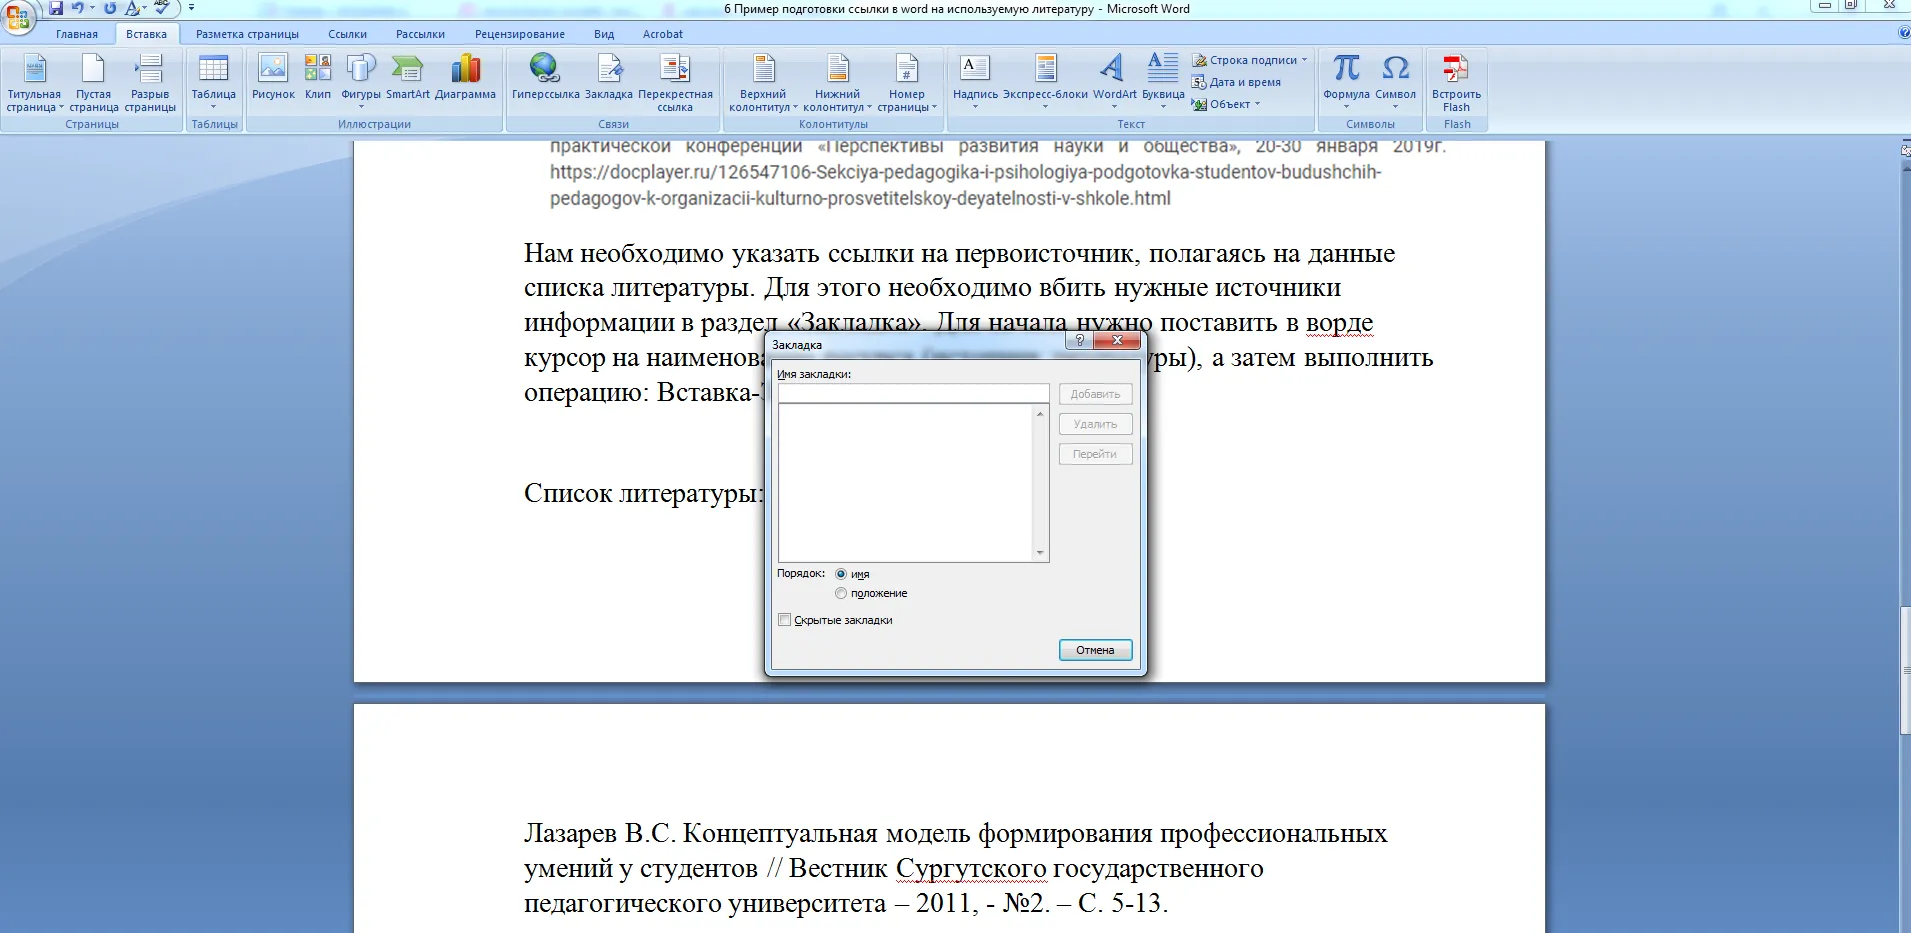
Task: Click Перейти button in bookmark dialog
Action: click(1095, 454)
